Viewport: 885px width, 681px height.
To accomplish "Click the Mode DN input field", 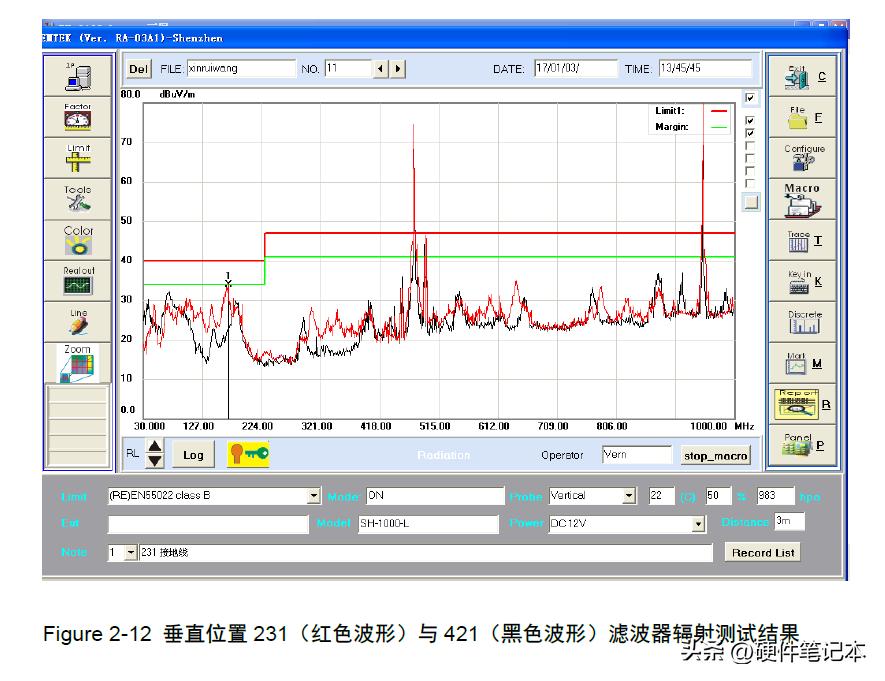I will [435, 496].
